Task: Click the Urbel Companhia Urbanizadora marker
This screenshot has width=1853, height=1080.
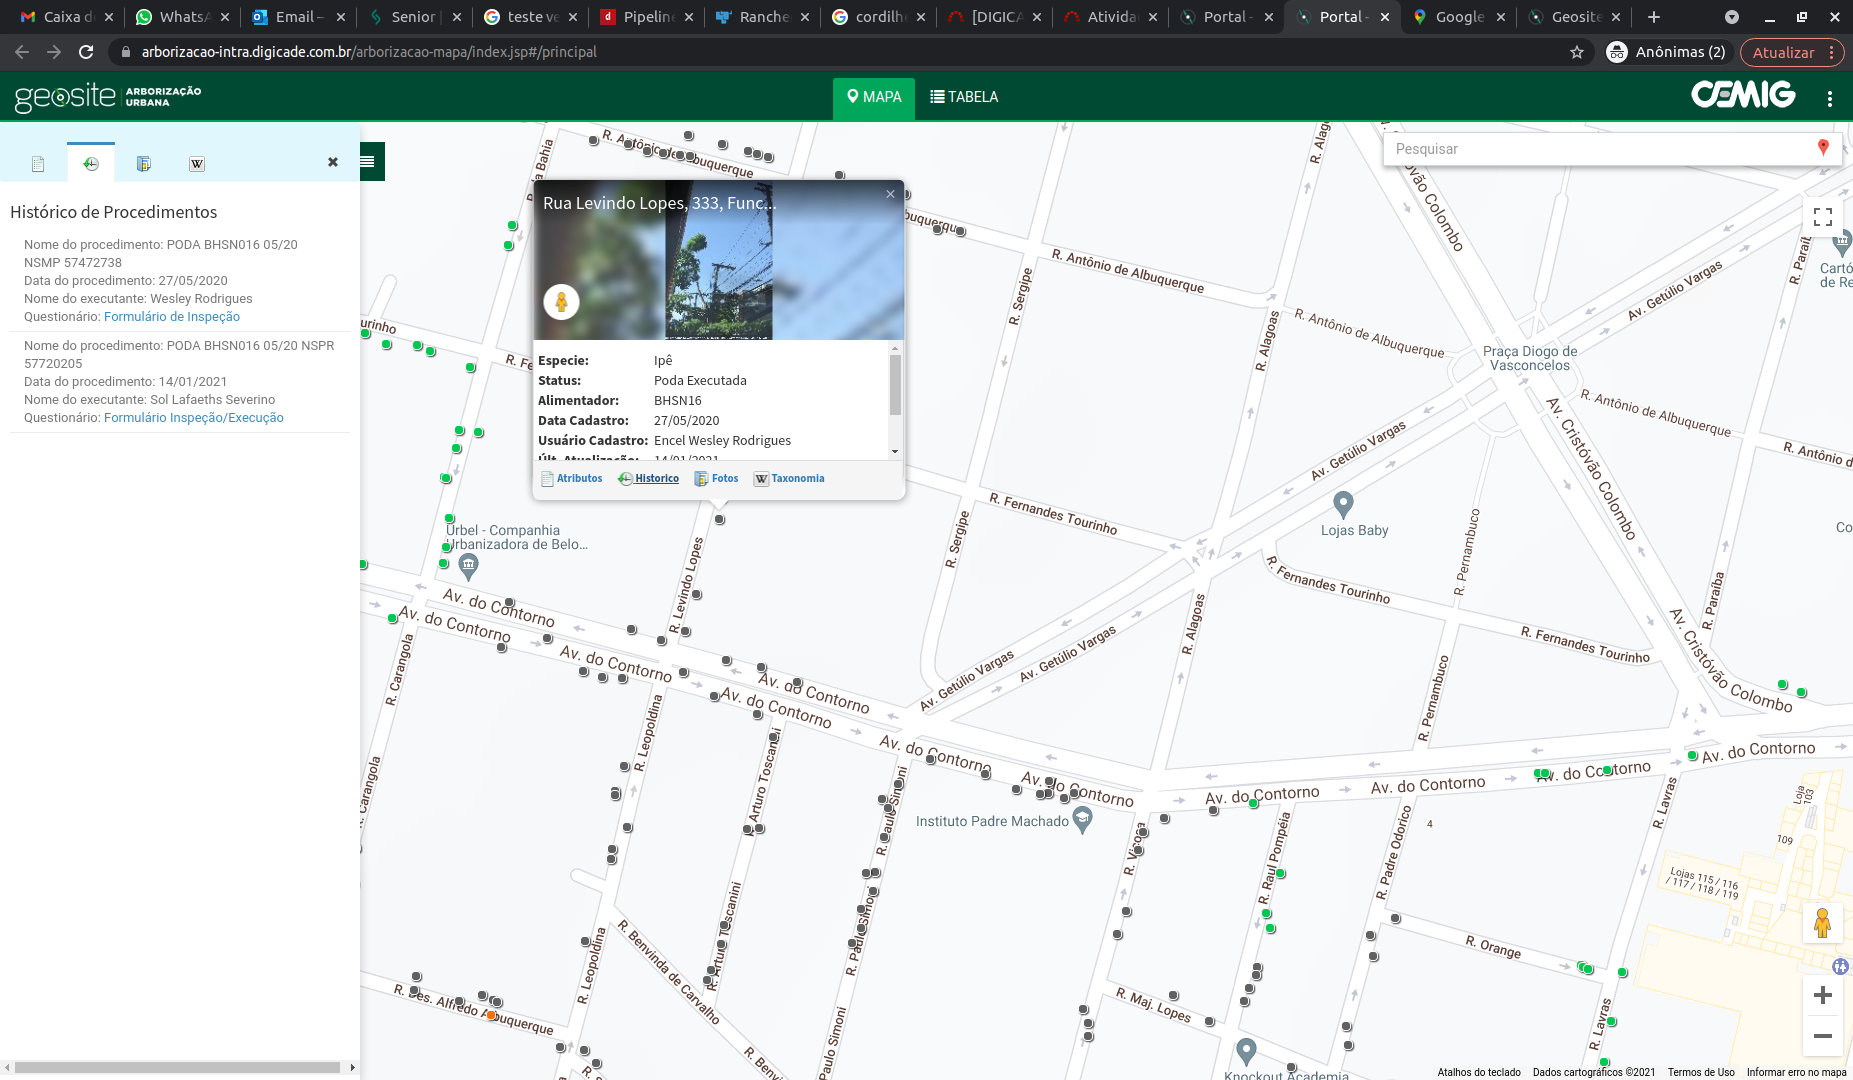Action: [x=468, y=567]
